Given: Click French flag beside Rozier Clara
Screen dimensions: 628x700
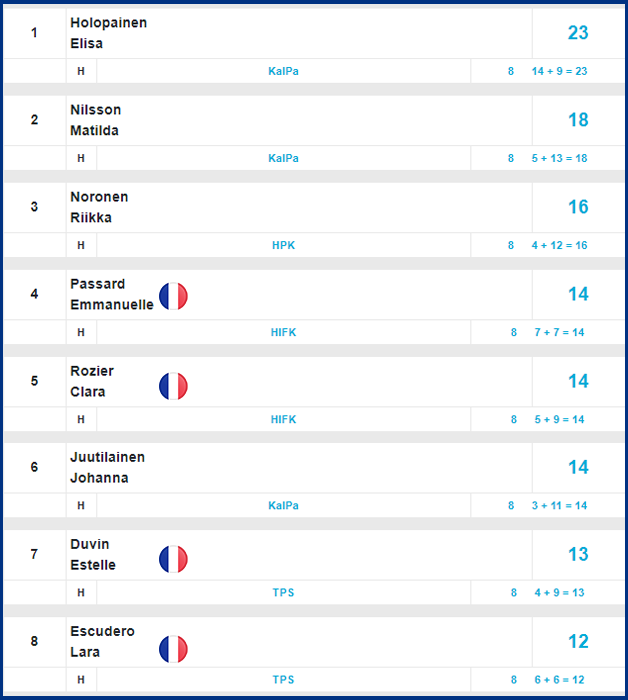Looking at the screenshot, I should click(x=173, y=386).
